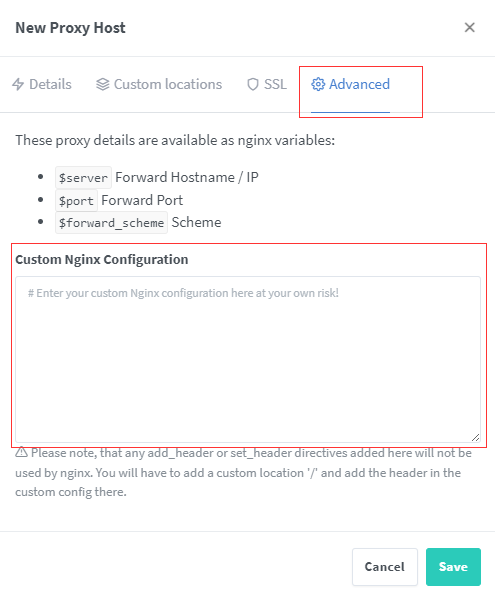This screenshot has width=495, height=601.
Task: Open the Custom locations tab label
Action: (168, 84)
